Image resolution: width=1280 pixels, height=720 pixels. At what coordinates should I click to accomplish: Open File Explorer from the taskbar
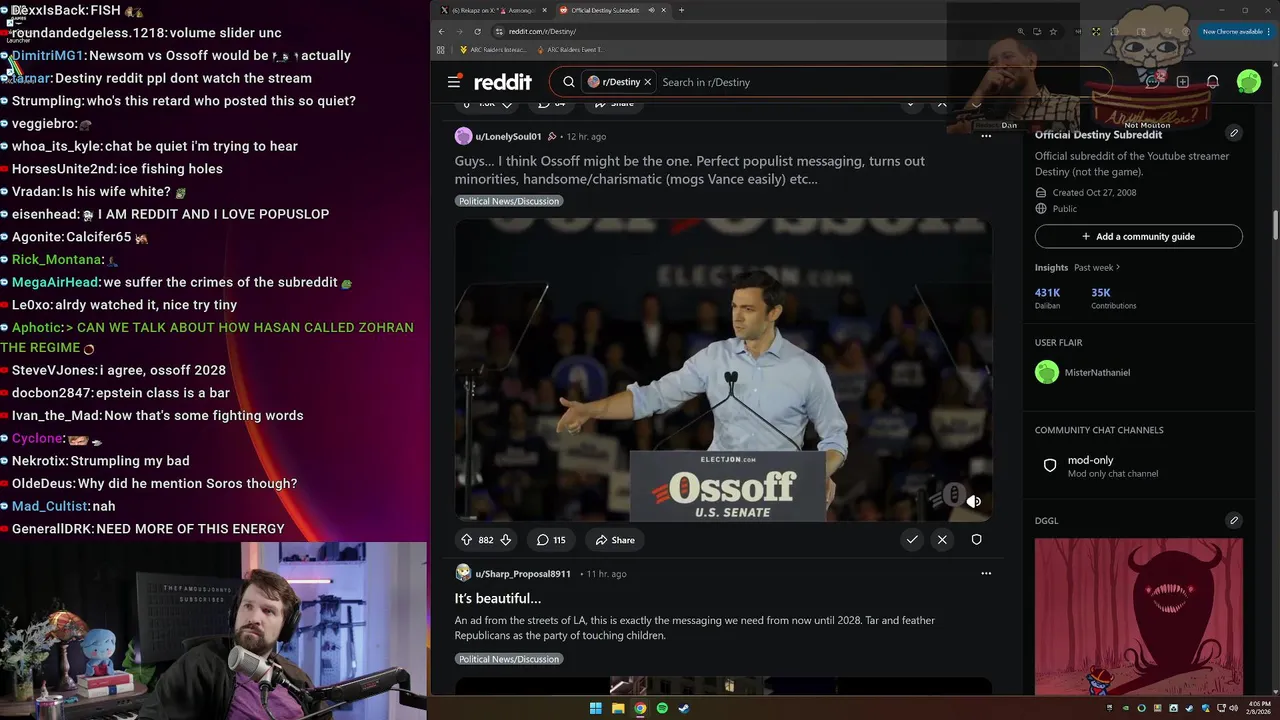[618, 708]
